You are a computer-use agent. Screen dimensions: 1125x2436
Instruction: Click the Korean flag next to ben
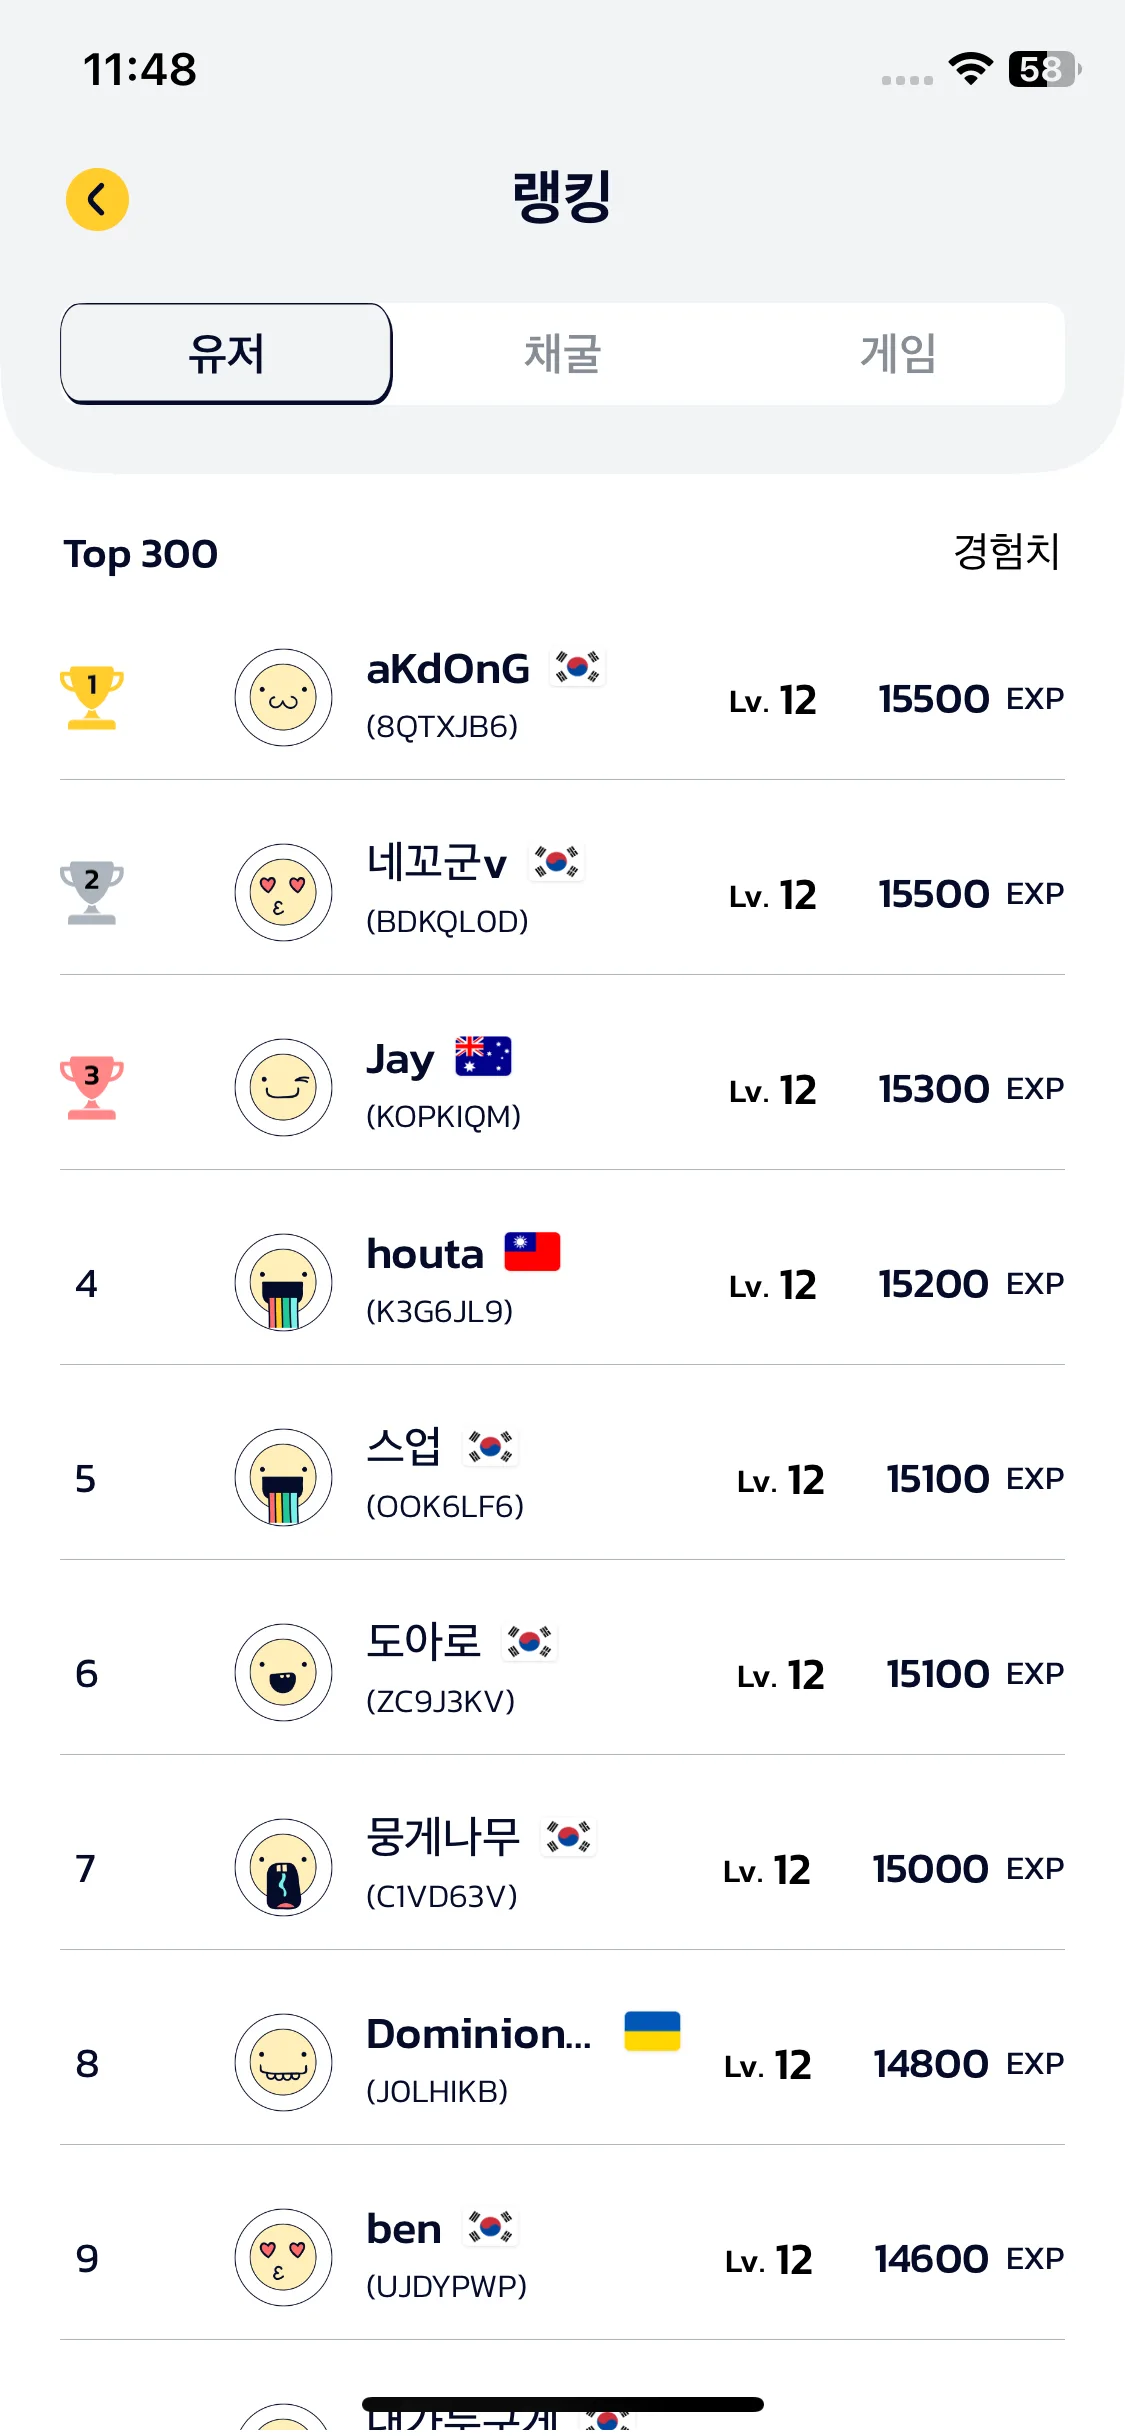[x=490, y=2227]
